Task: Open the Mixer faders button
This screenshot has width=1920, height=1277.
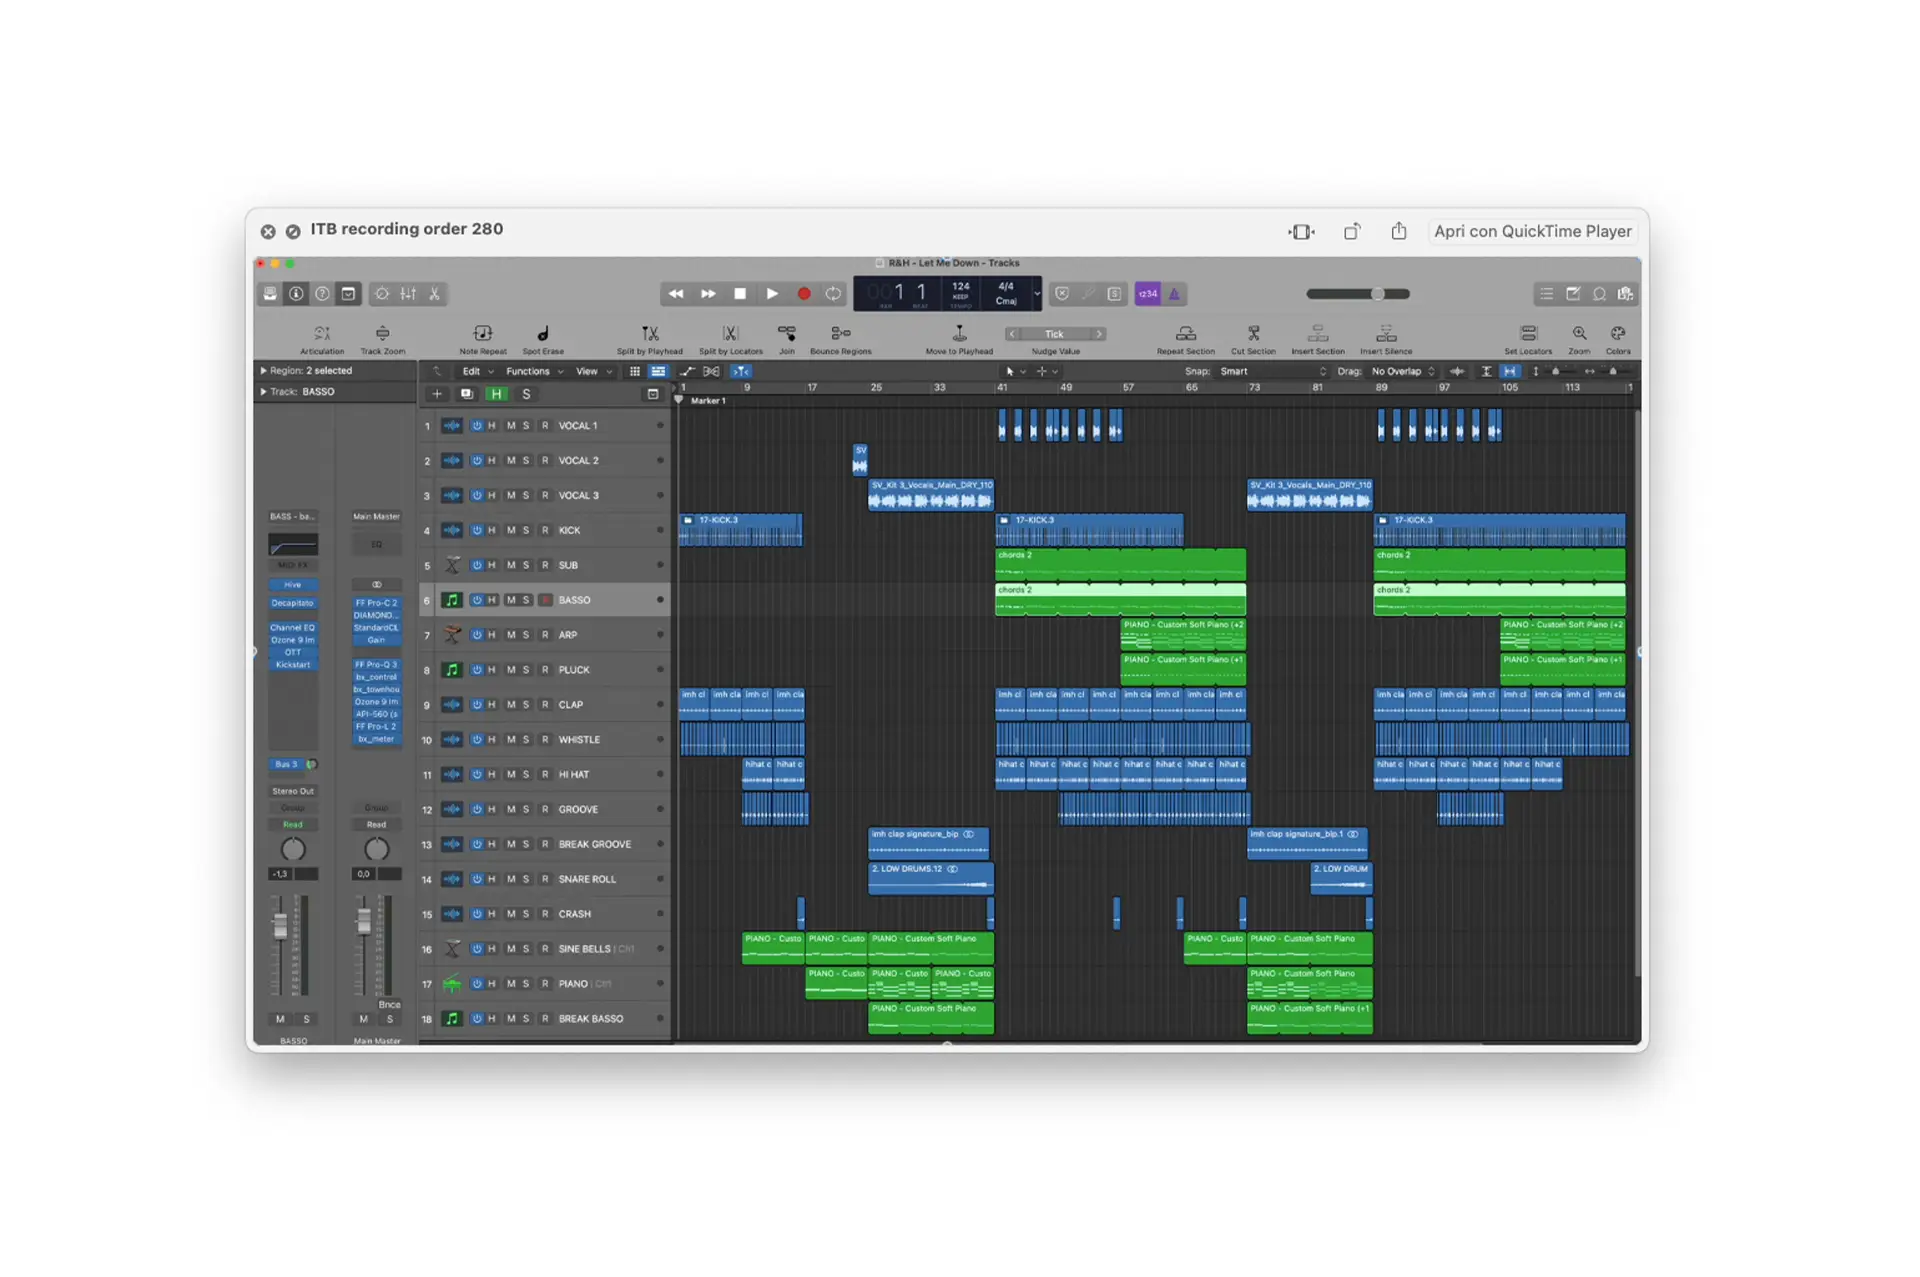Action: click(408, 294)
